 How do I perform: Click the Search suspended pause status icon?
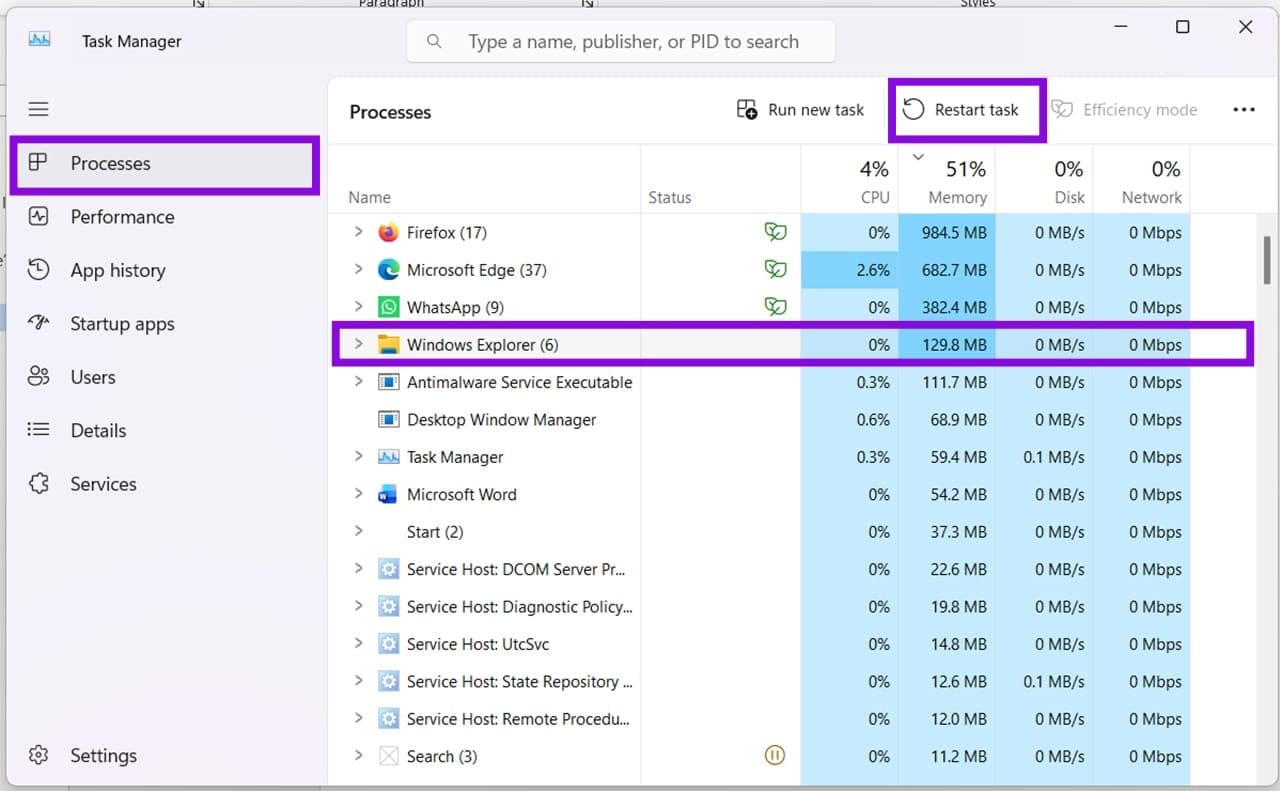pyautogui.click(x=774, y=756)
